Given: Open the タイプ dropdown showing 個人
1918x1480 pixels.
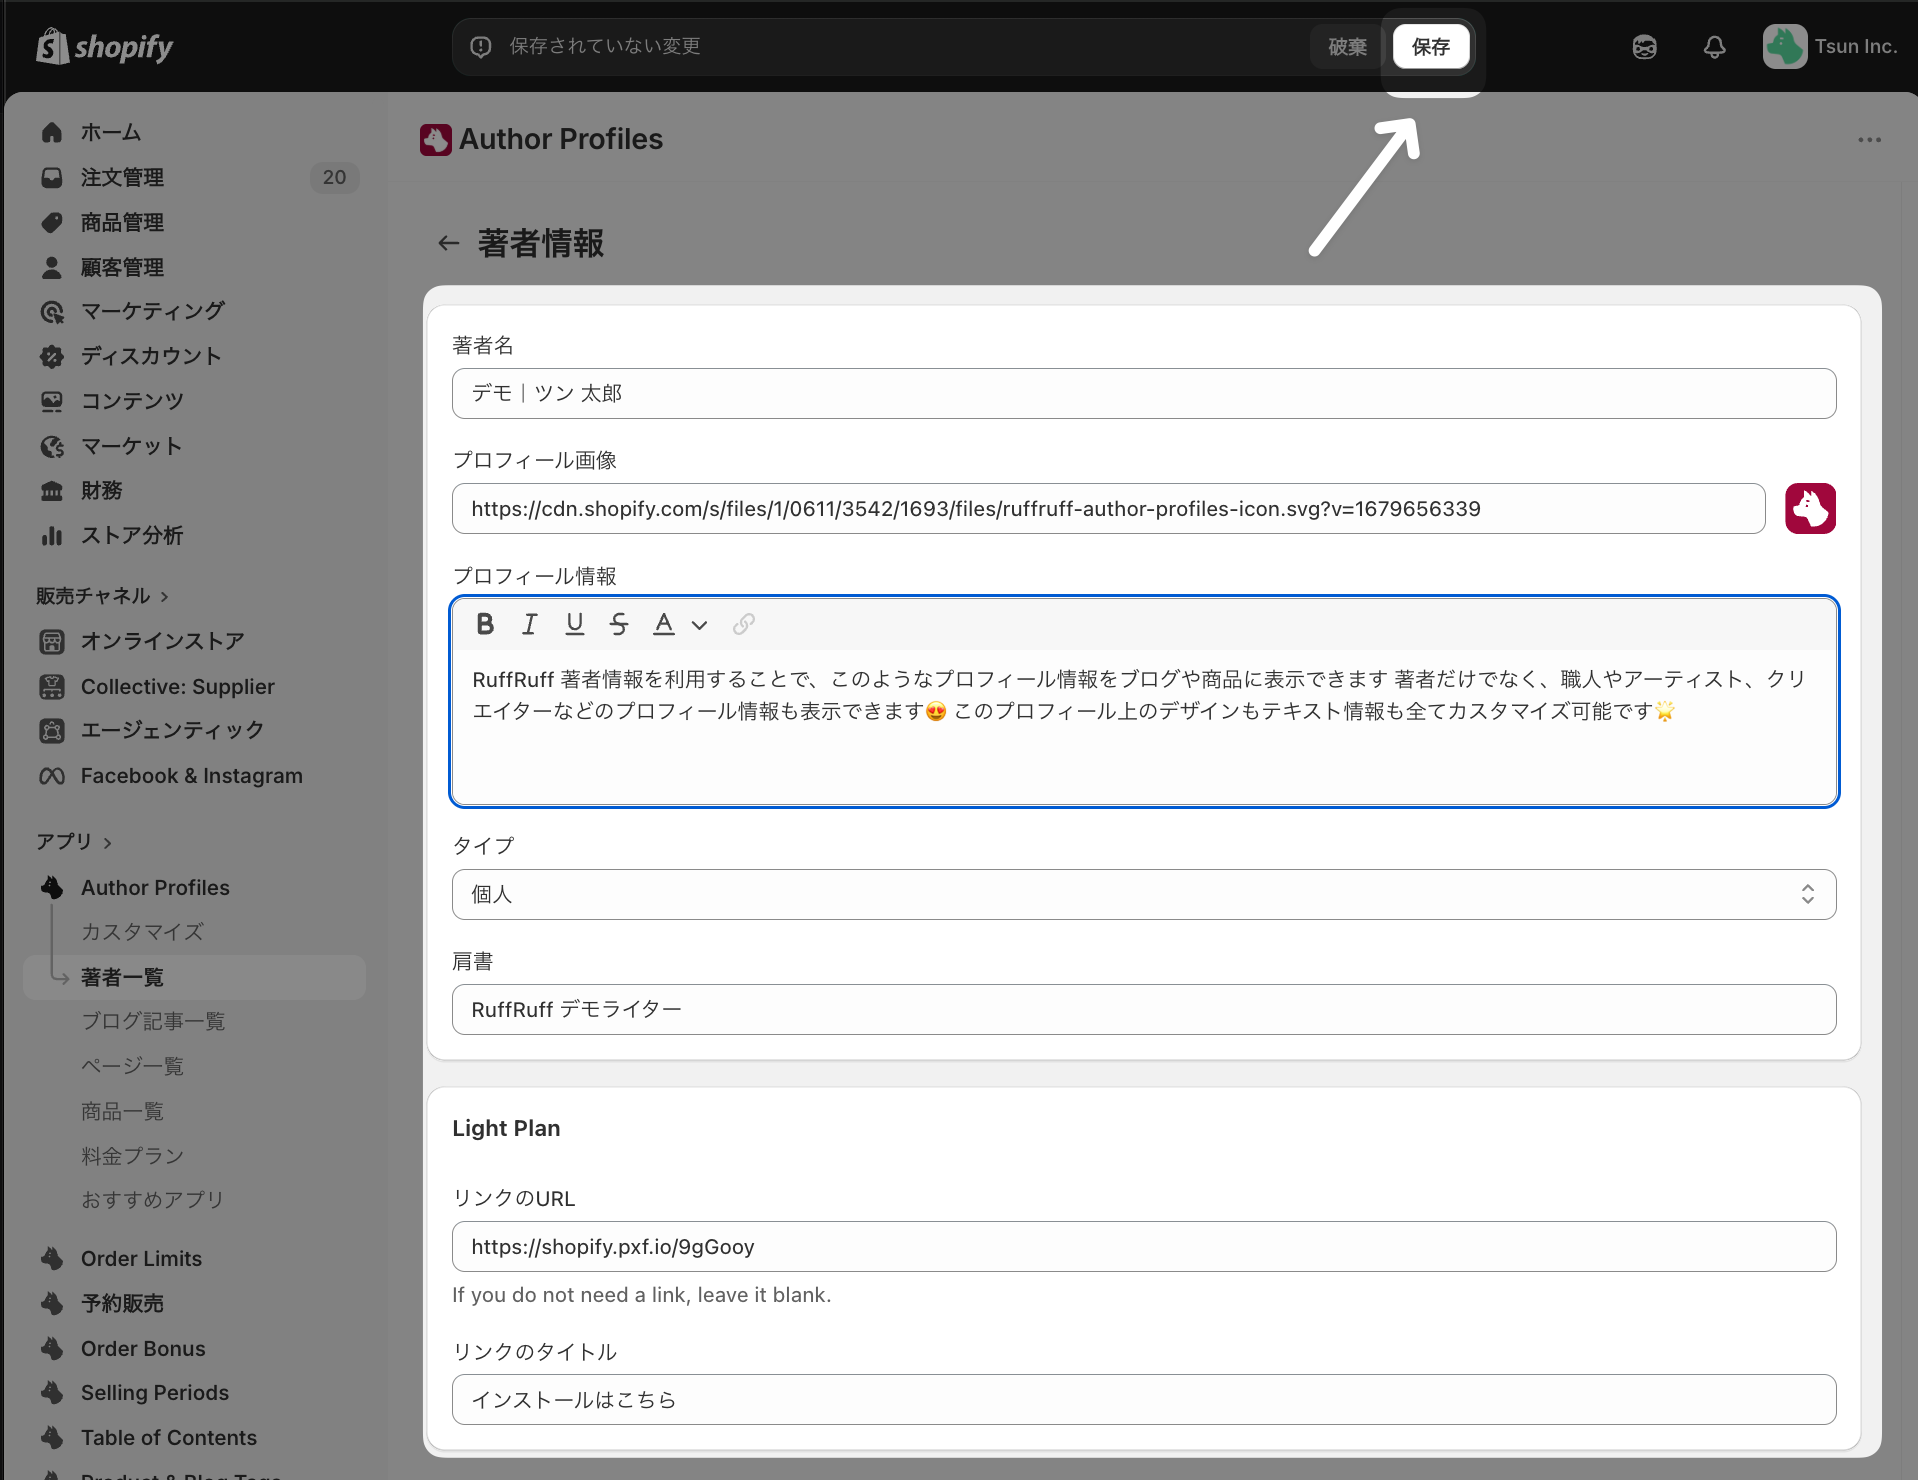Looking at the screenshot, I should pyautogui.click(x=1143, y=894).
